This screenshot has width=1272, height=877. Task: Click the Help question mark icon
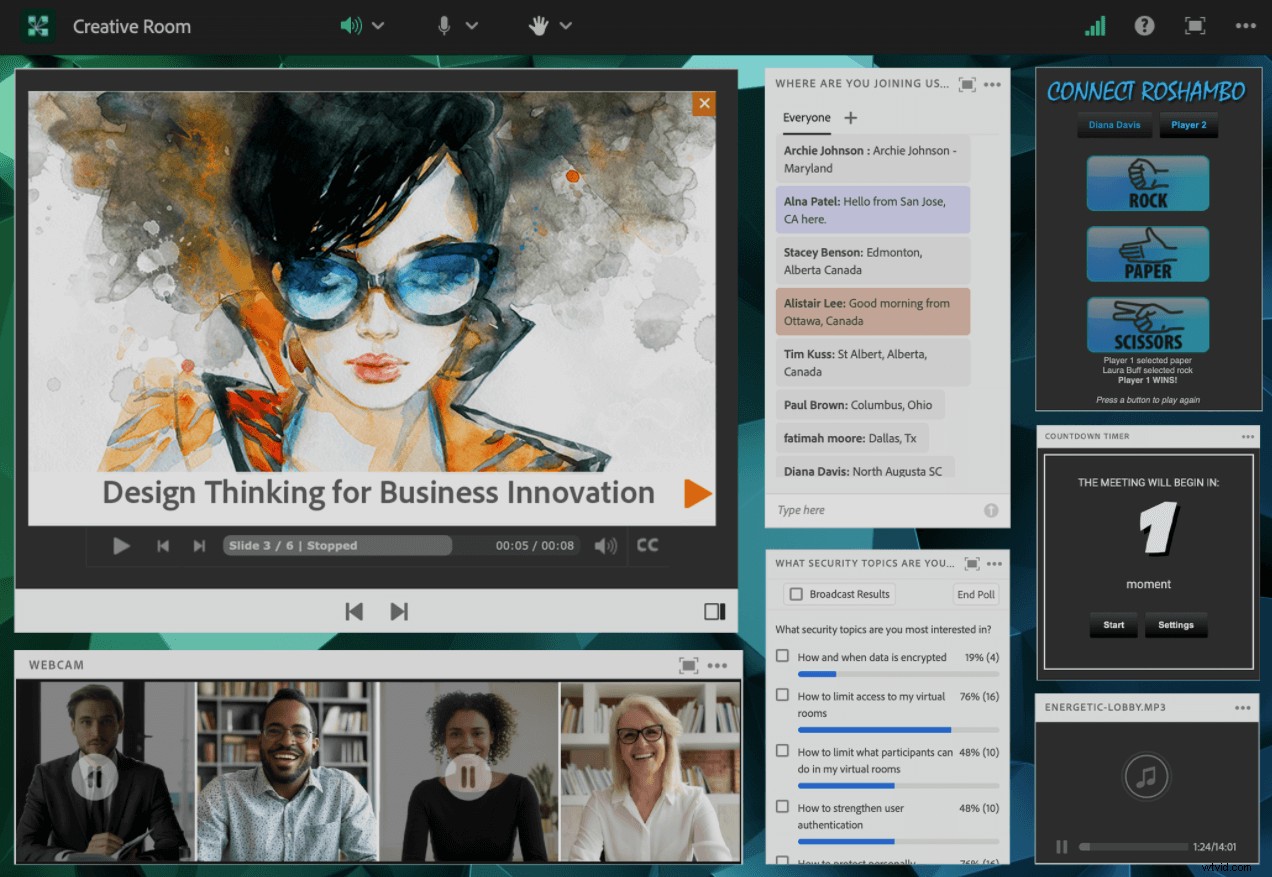(1144, 25)
